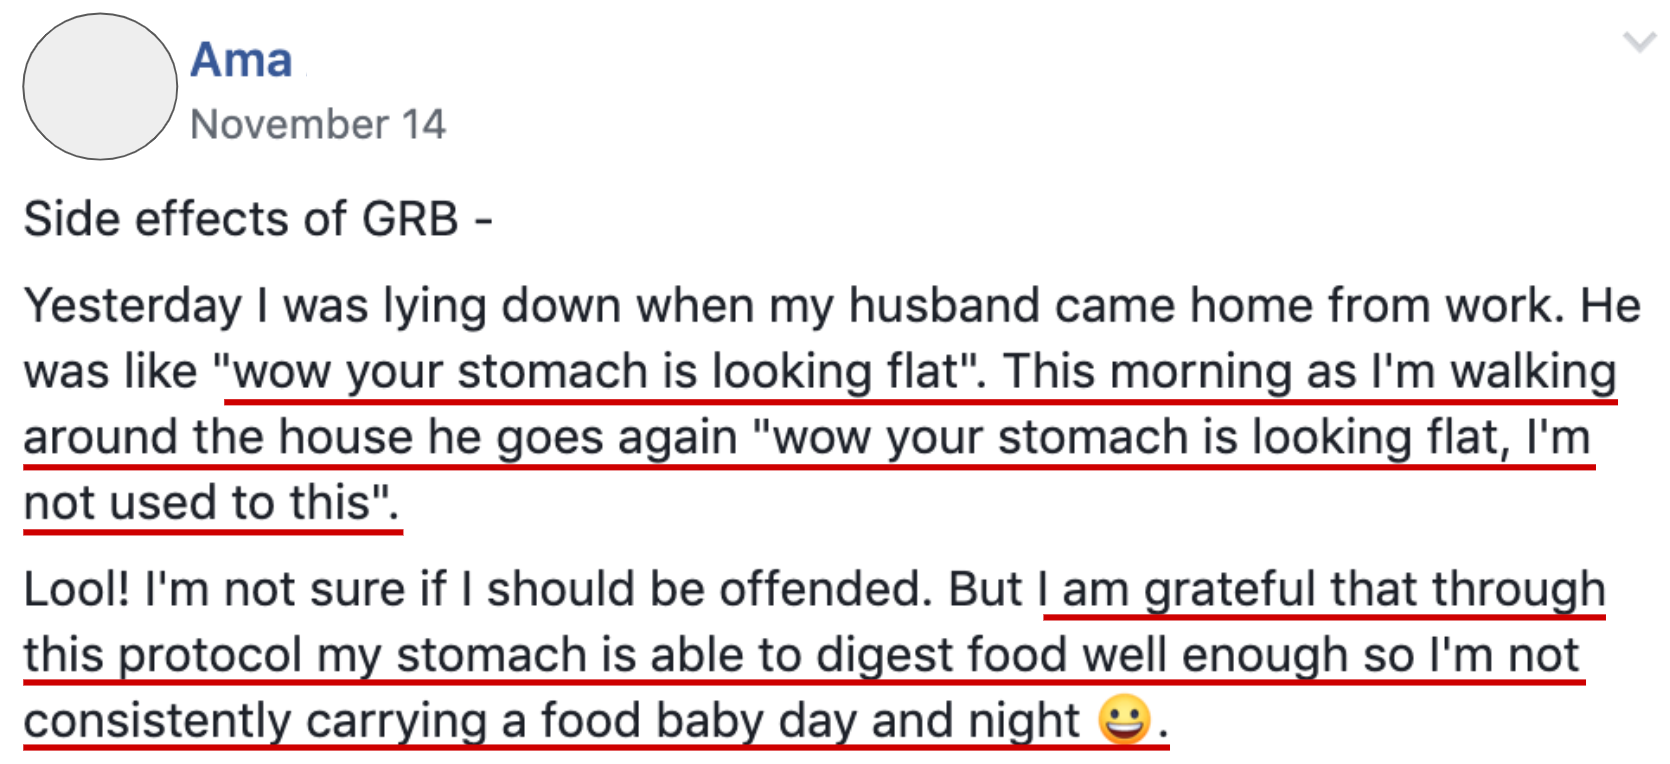Click underlined text 'I am grateful that through'
Viewport: 1670px width, 764px height.
[1321, 590]
